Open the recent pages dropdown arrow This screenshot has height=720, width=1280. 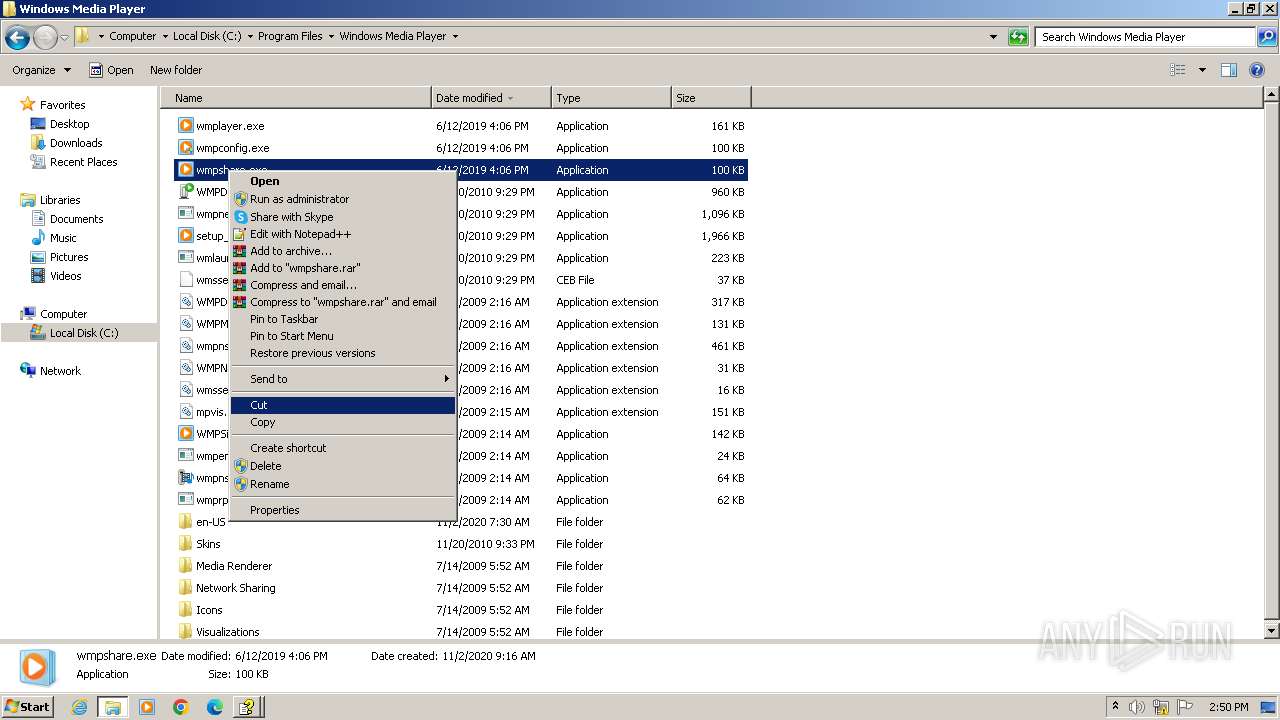tap(65, 37)
